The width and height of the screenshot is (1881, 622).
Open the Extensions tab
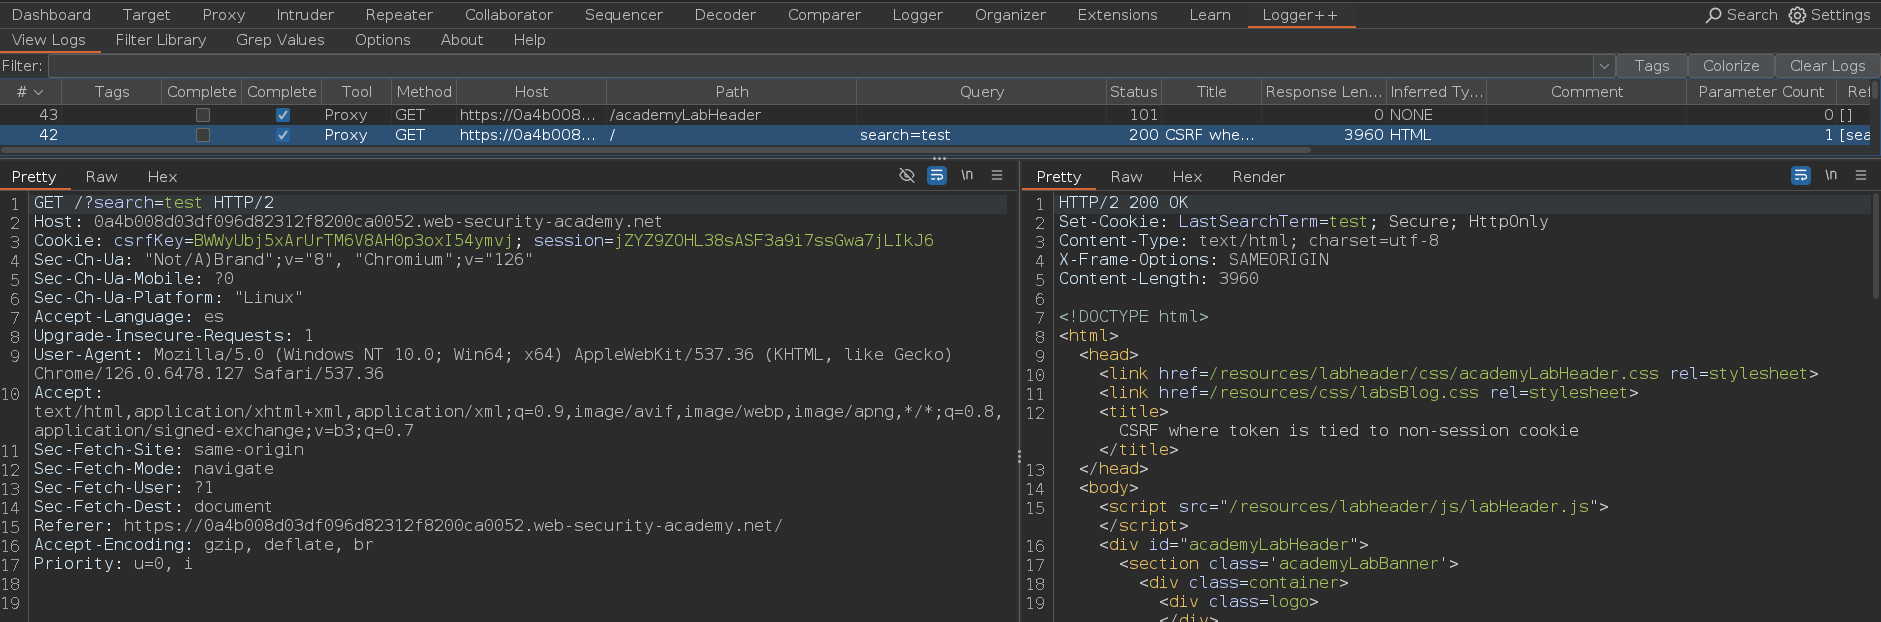pos(1117,15)
